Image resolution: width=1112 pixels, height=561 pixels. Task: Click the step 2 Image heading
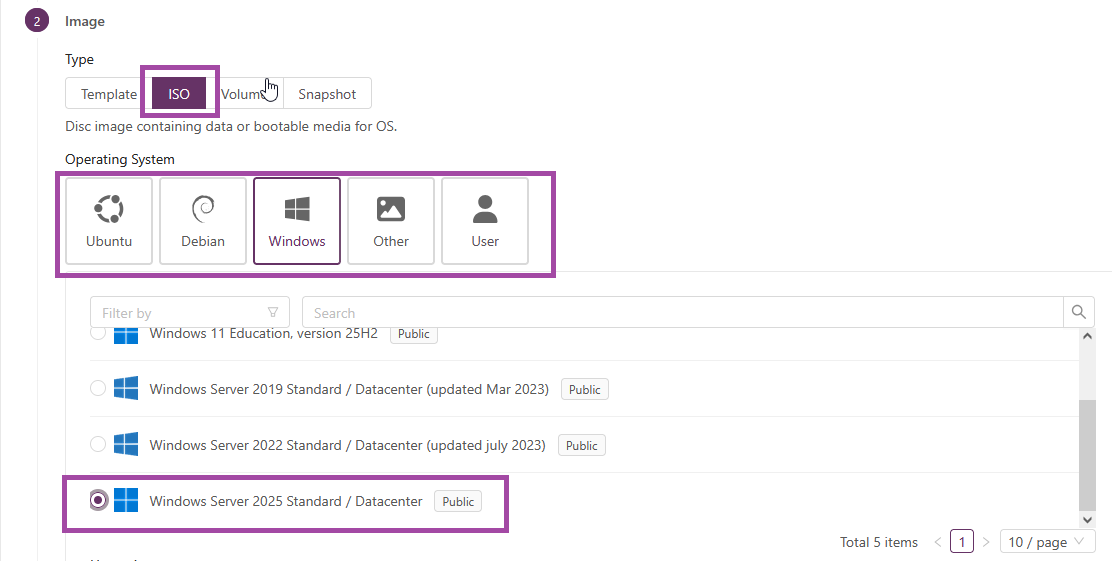[84, 21]
